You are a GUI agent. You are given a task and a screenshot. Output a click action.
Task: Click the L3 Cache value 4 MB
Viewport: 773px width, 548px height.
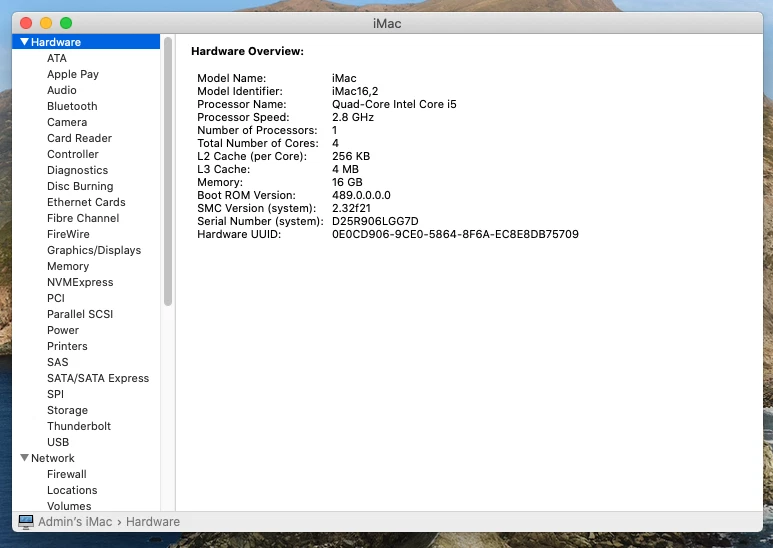tap(345, 169)
